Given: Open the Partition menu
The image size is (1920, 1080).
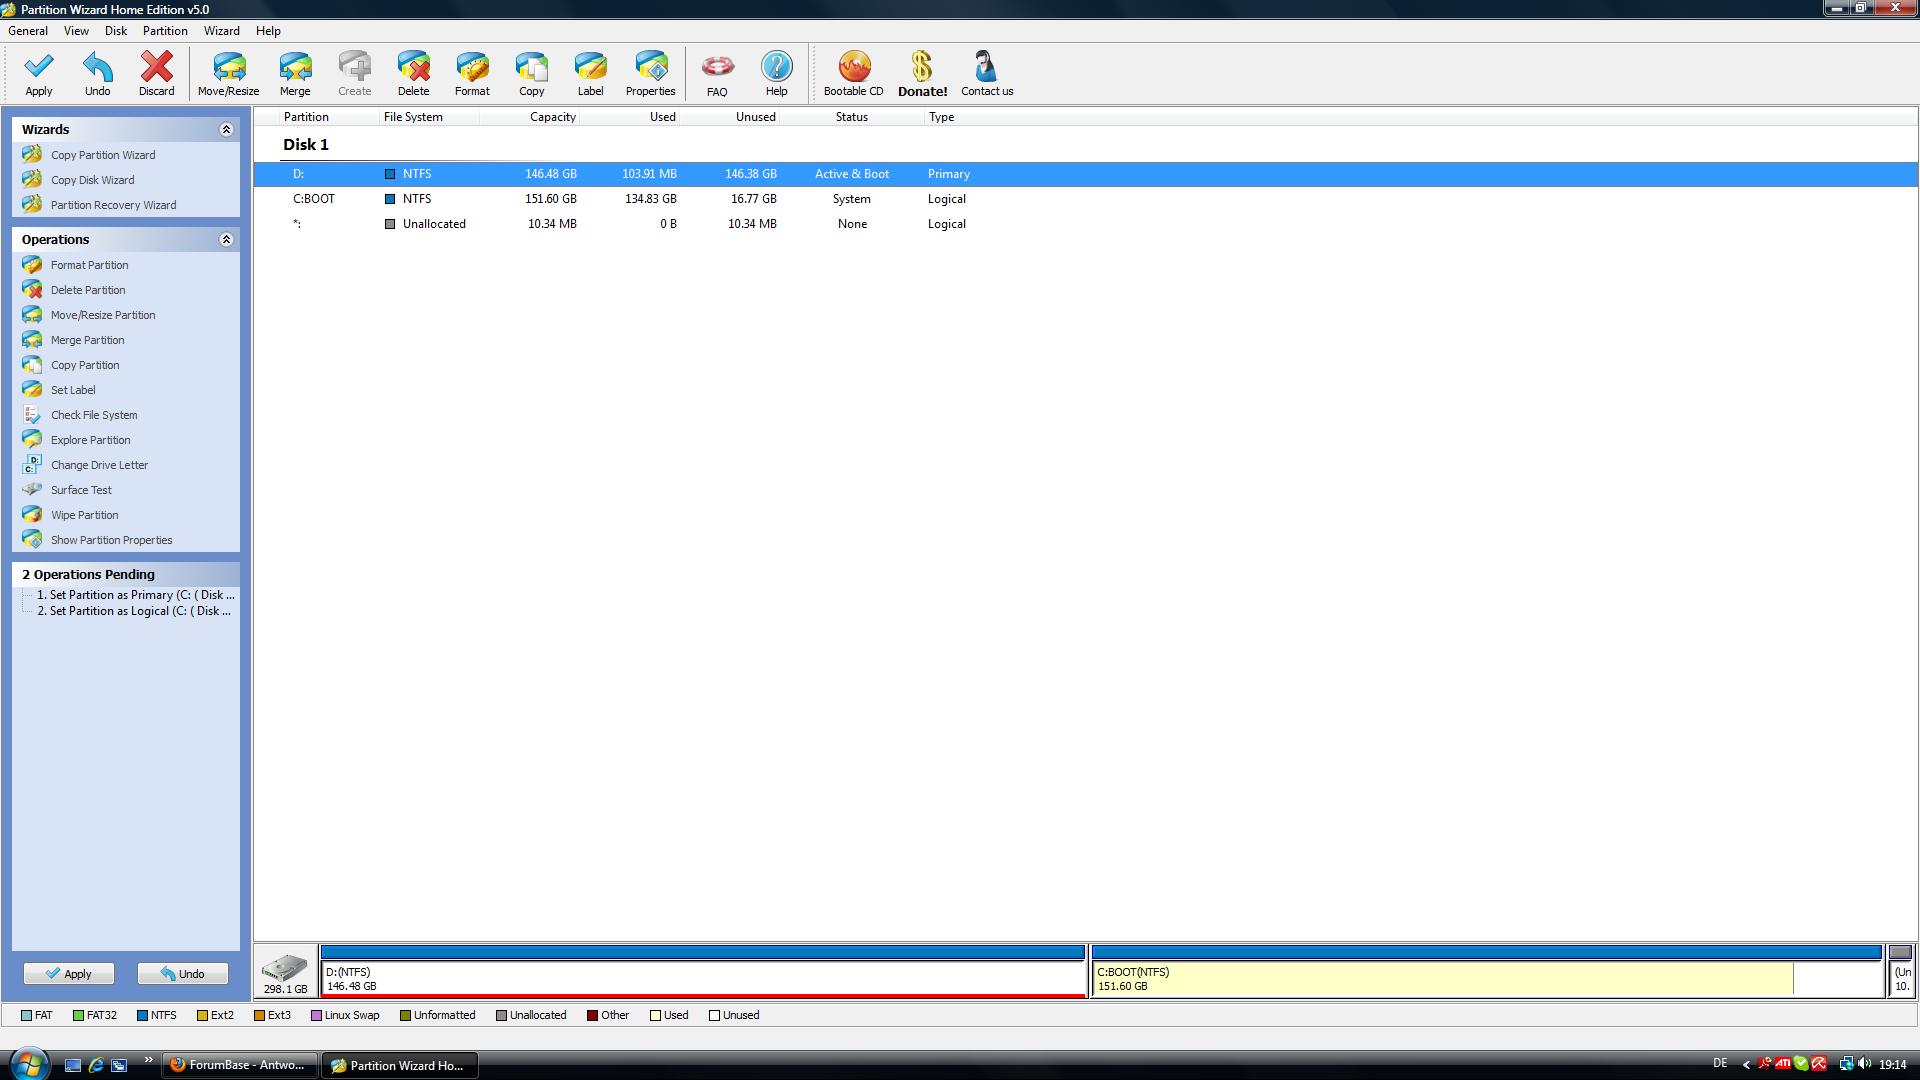Looking at the screenshot, I should tap(165, 31).
